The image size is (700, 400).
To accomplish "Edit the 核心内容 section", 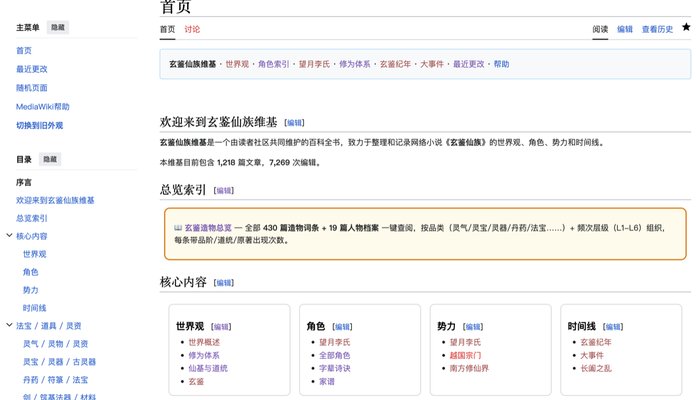I will coord(224,283).
